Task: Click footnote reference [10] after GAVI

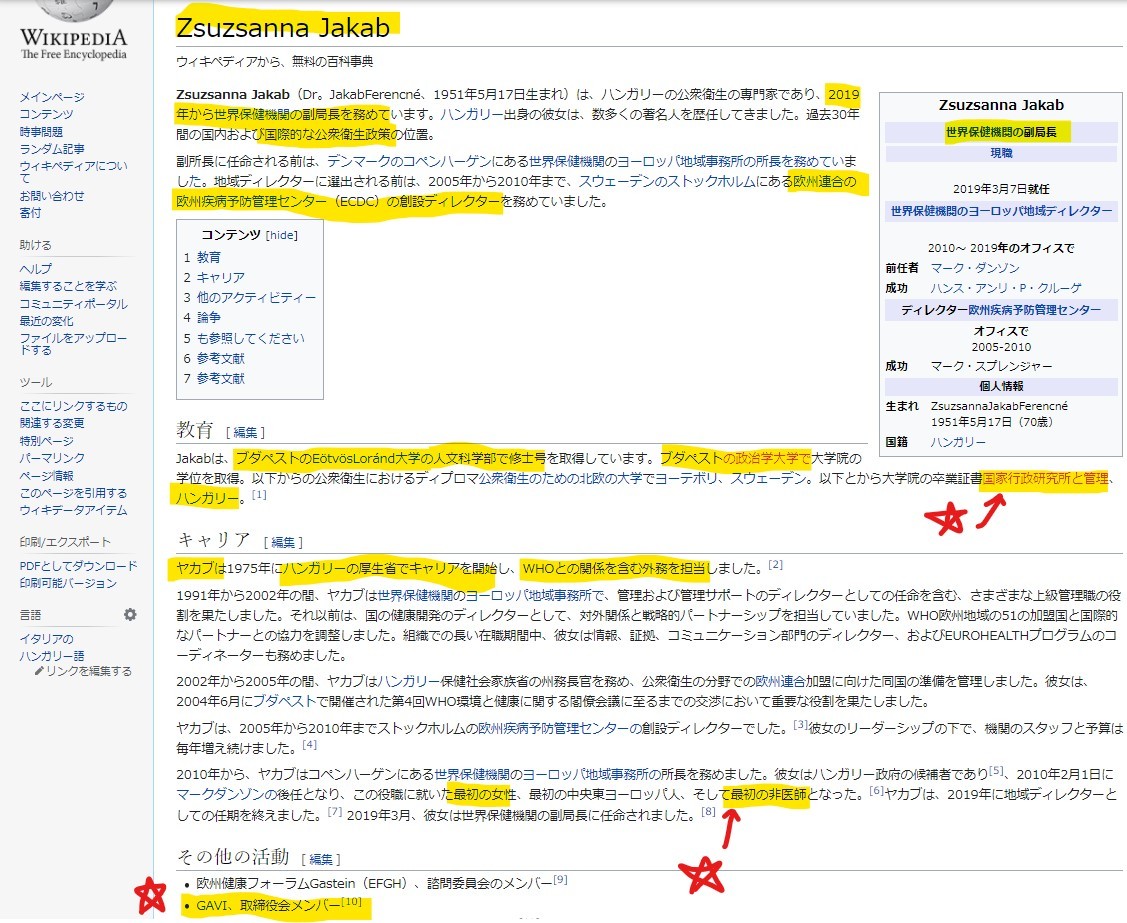Action: pos(351,901)
